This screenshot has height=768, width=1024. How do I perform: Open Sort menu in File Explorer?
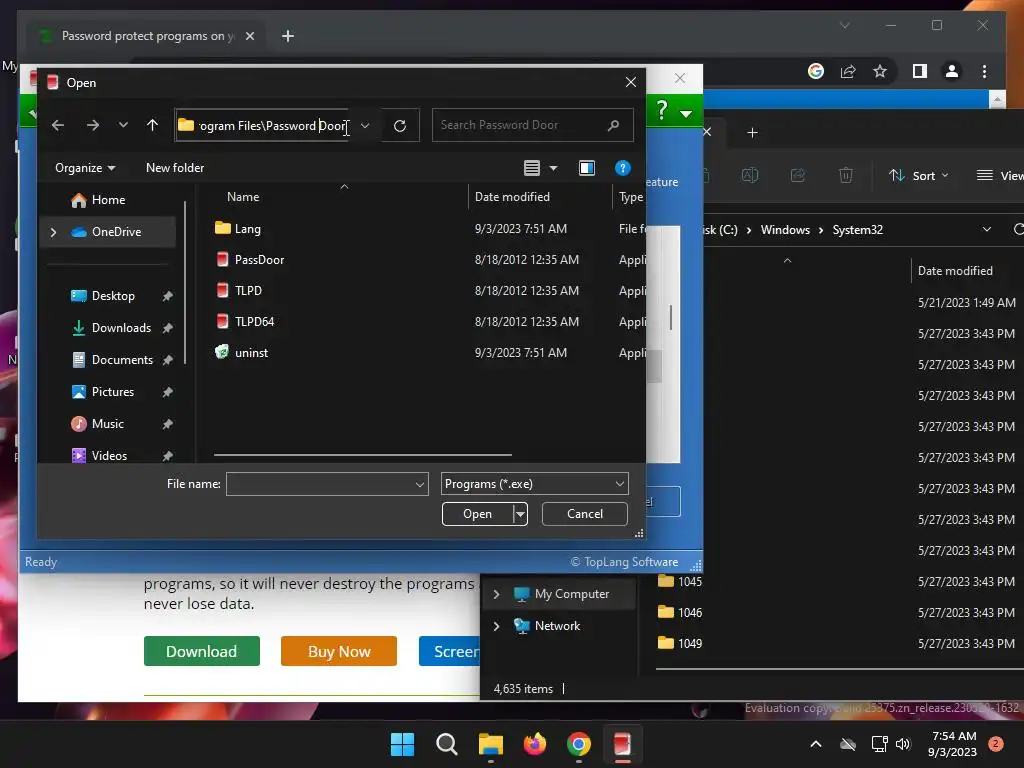pos(918,175)
